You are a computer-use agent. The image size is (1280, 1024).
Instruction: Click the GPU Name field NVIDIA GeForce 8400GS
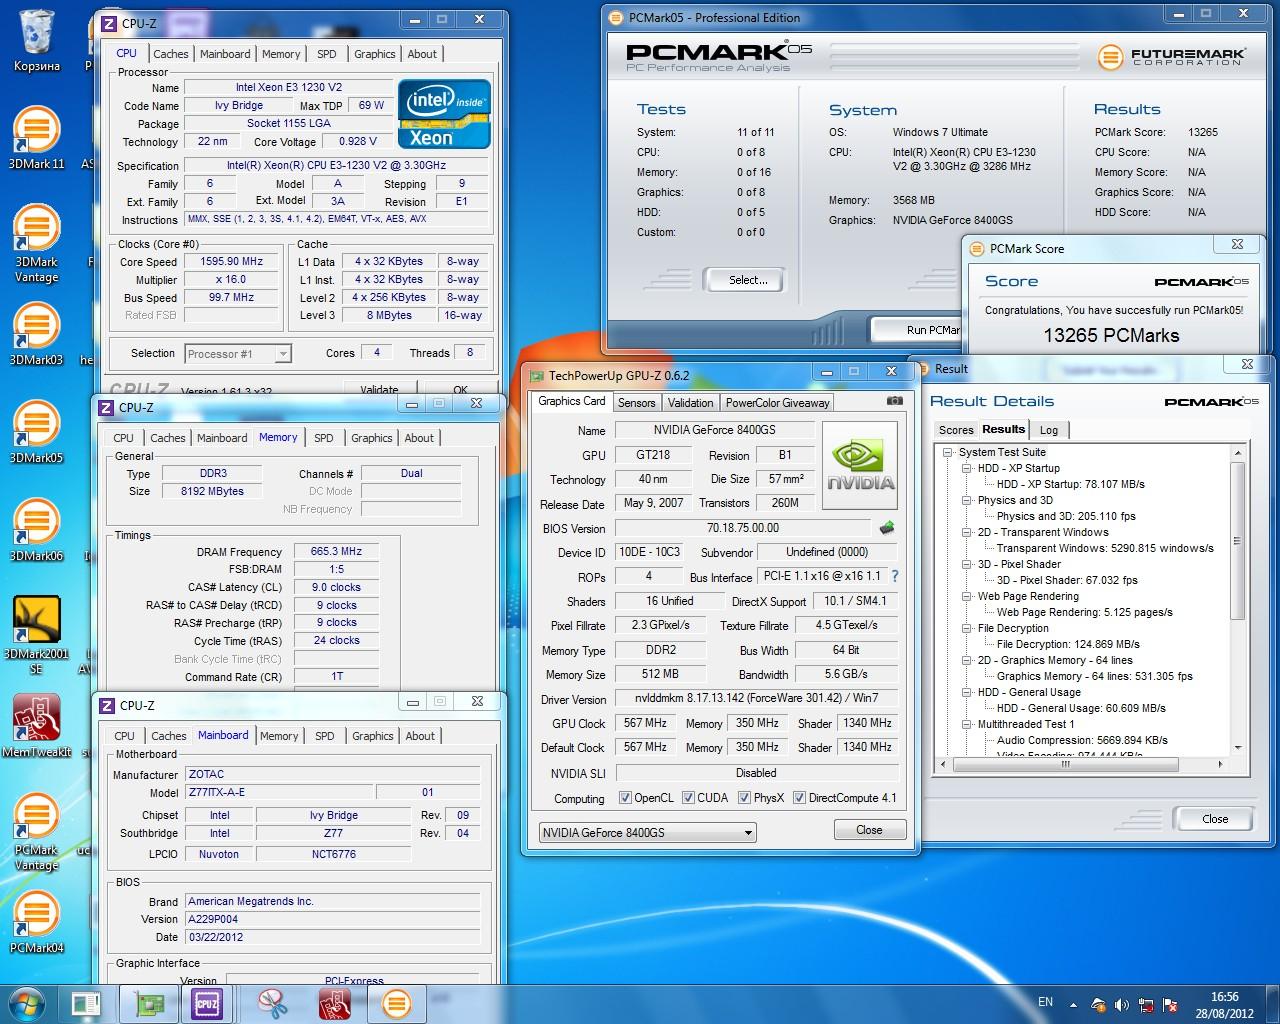(x=714, y=430)
